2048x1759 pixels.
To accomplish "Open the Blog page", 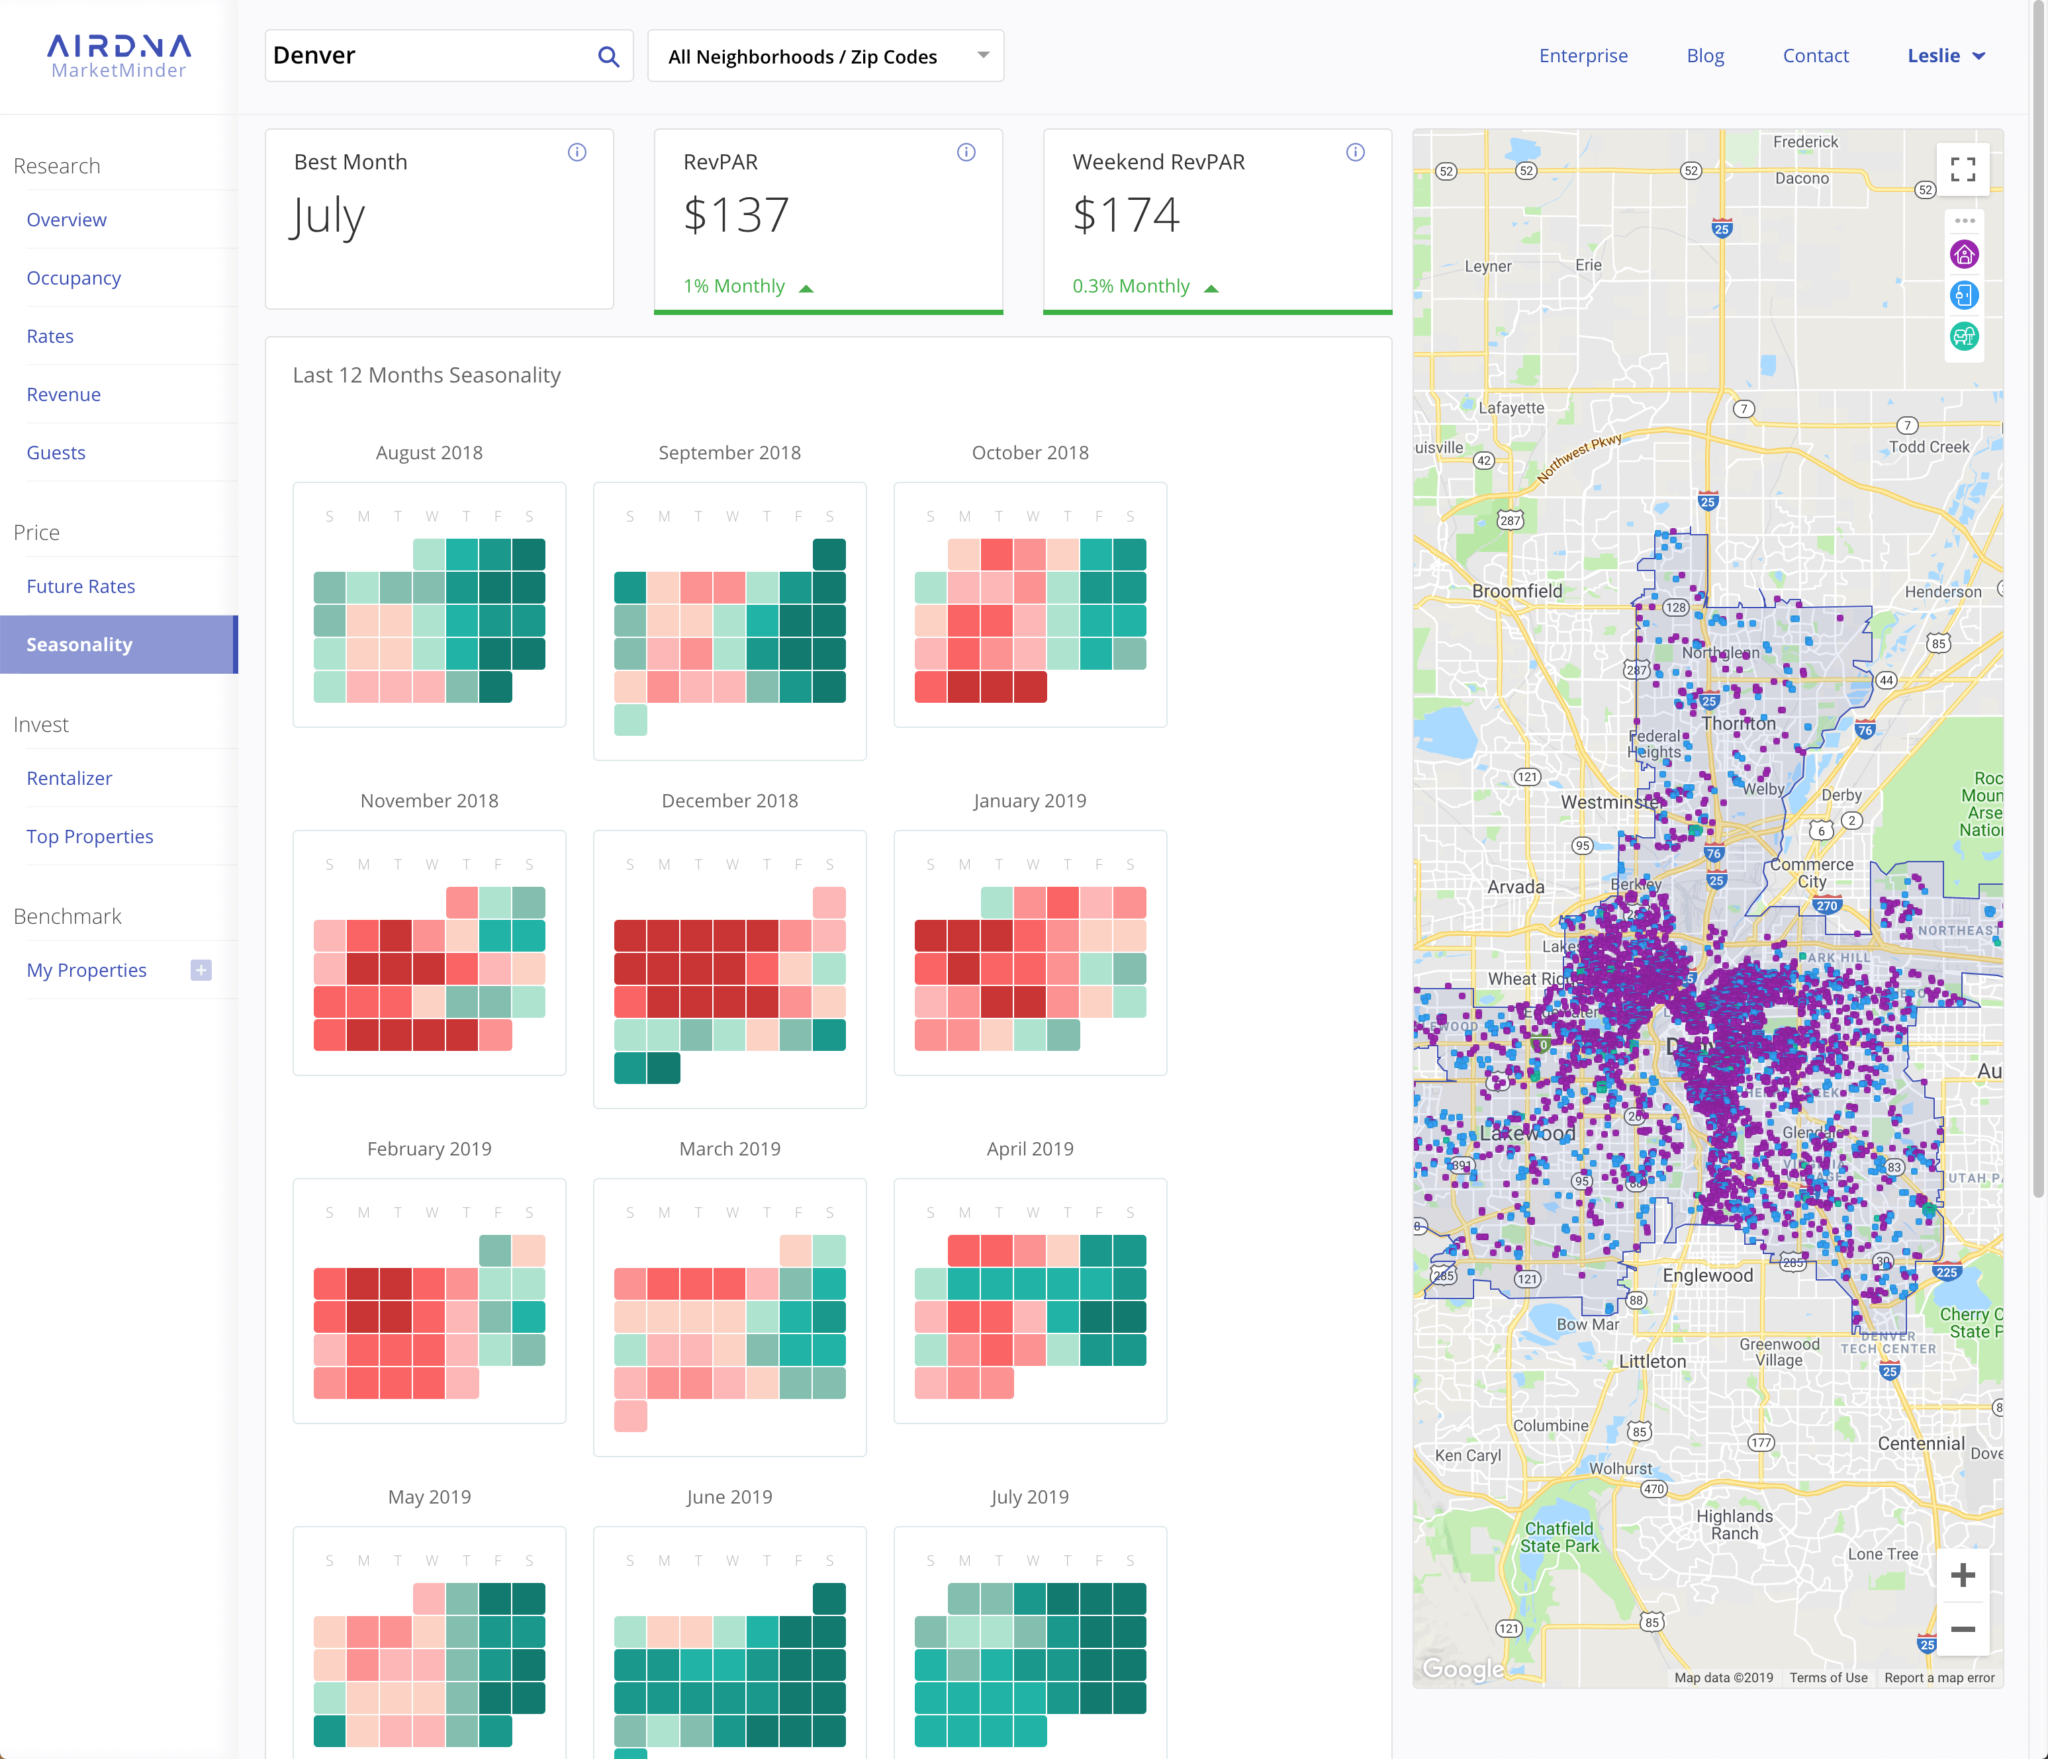I will click(x=1705, y=56).
